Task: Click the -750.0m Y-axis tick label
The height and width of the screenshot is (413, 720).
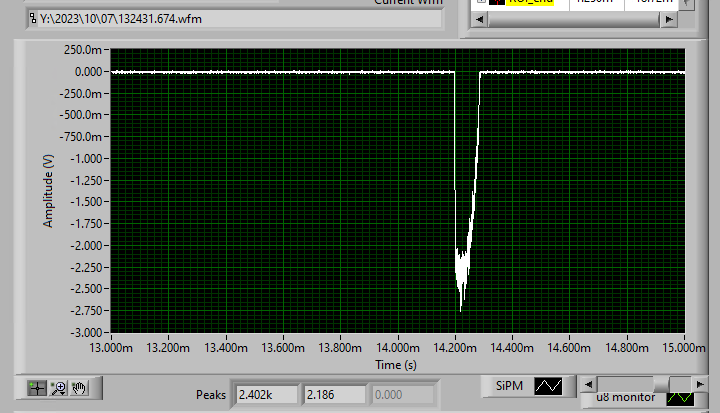Action: click(x=80, y=137)
